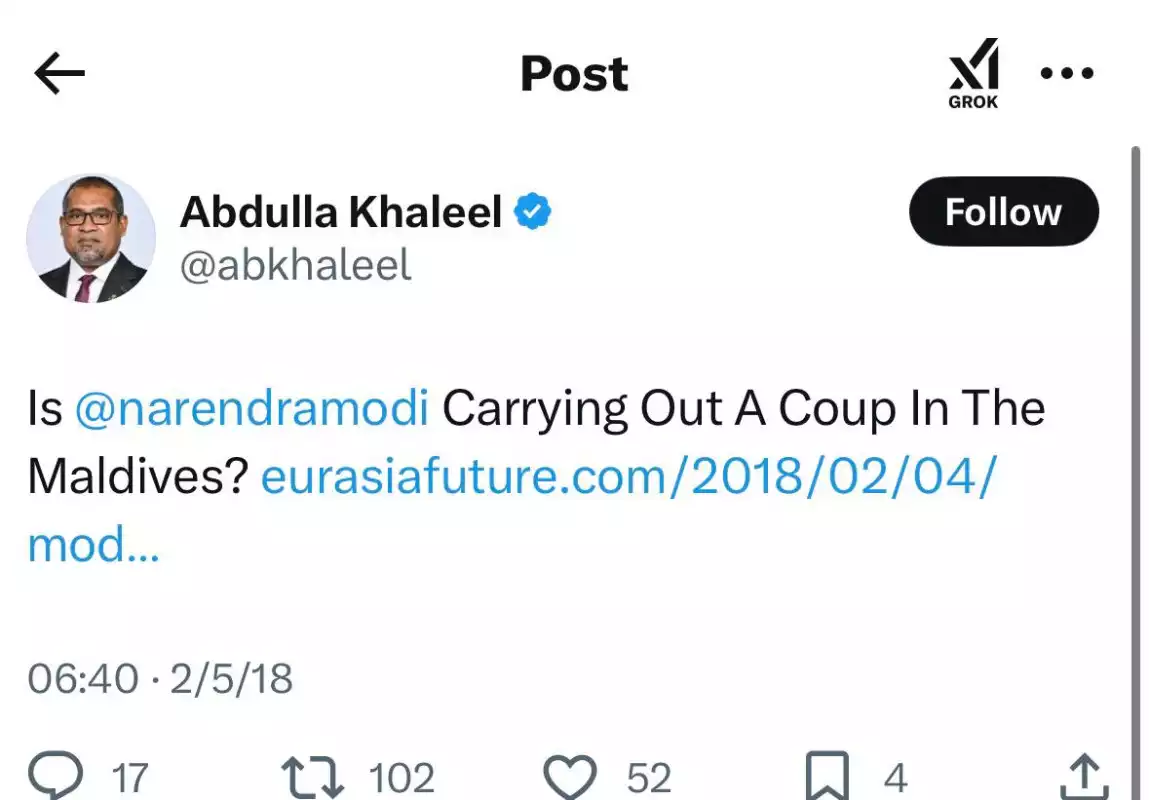Follow Abdulla Khaleel
This screenshot has height=800, width=1149.
[1003, 212]
